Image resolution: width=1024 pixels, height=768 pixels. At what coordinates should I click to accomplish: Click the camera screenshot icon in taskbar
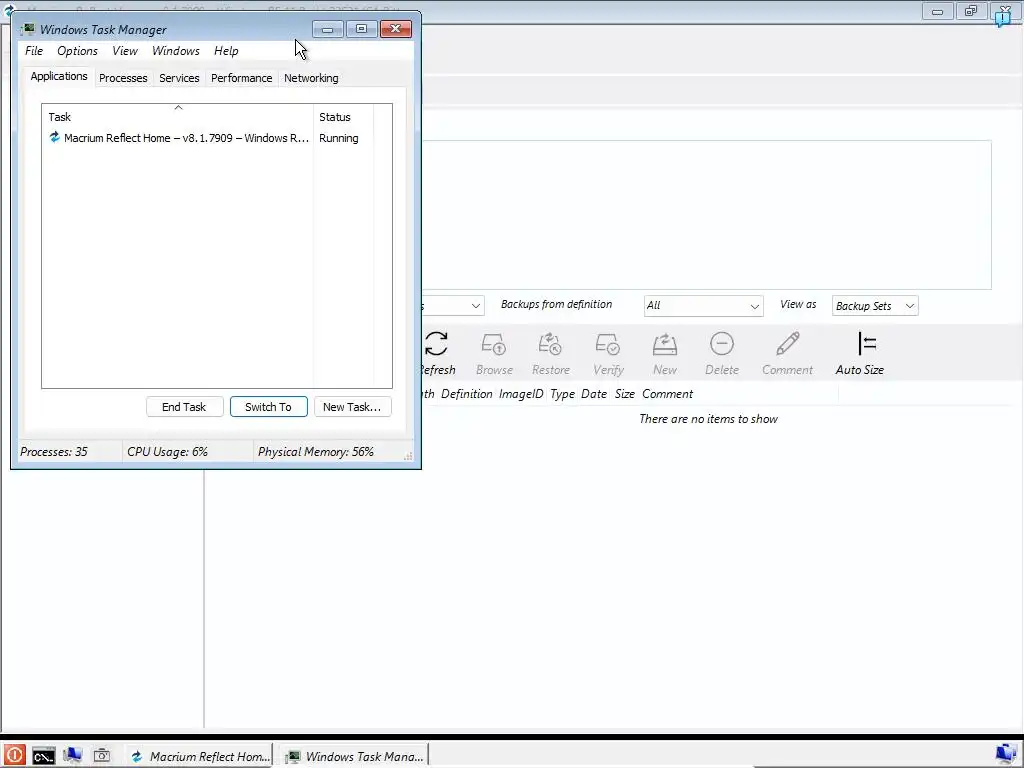(x=102, y=756)
